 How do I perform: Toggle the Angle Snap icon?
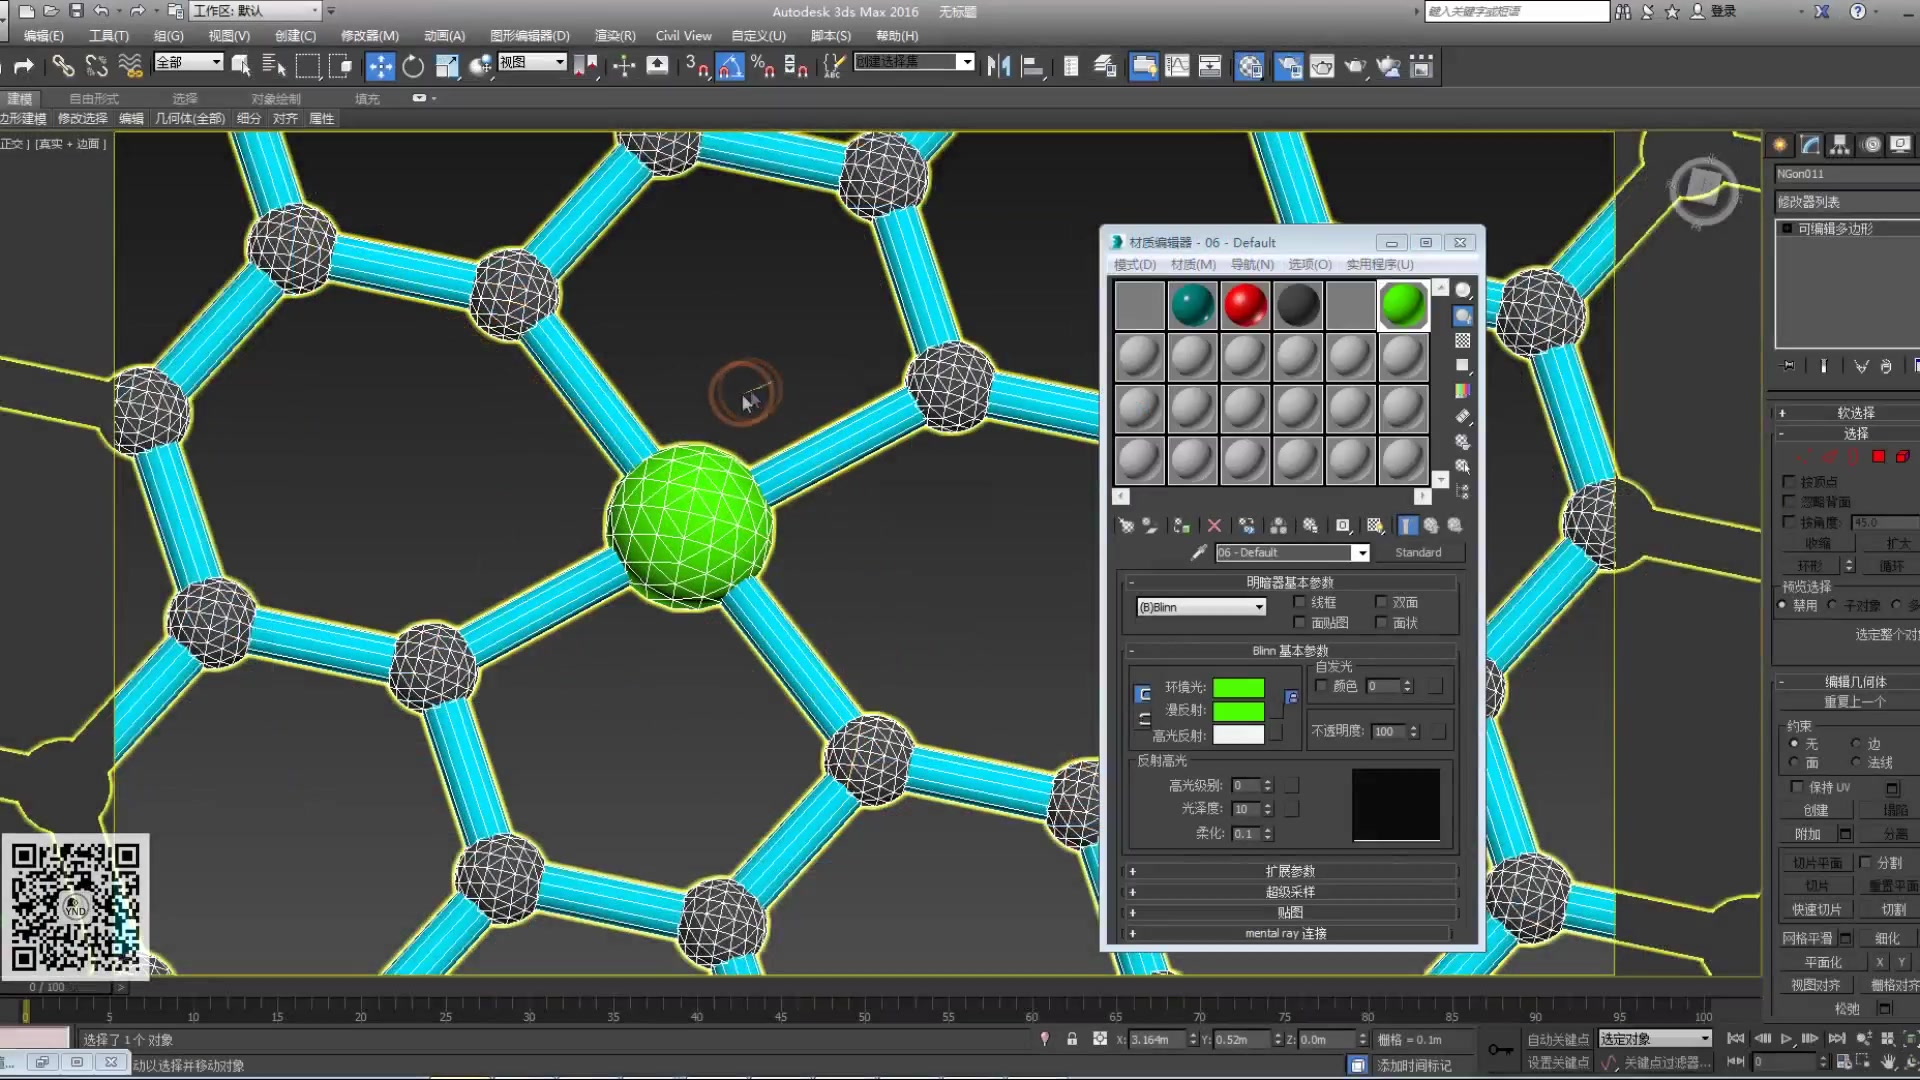(x=730, y=67)
